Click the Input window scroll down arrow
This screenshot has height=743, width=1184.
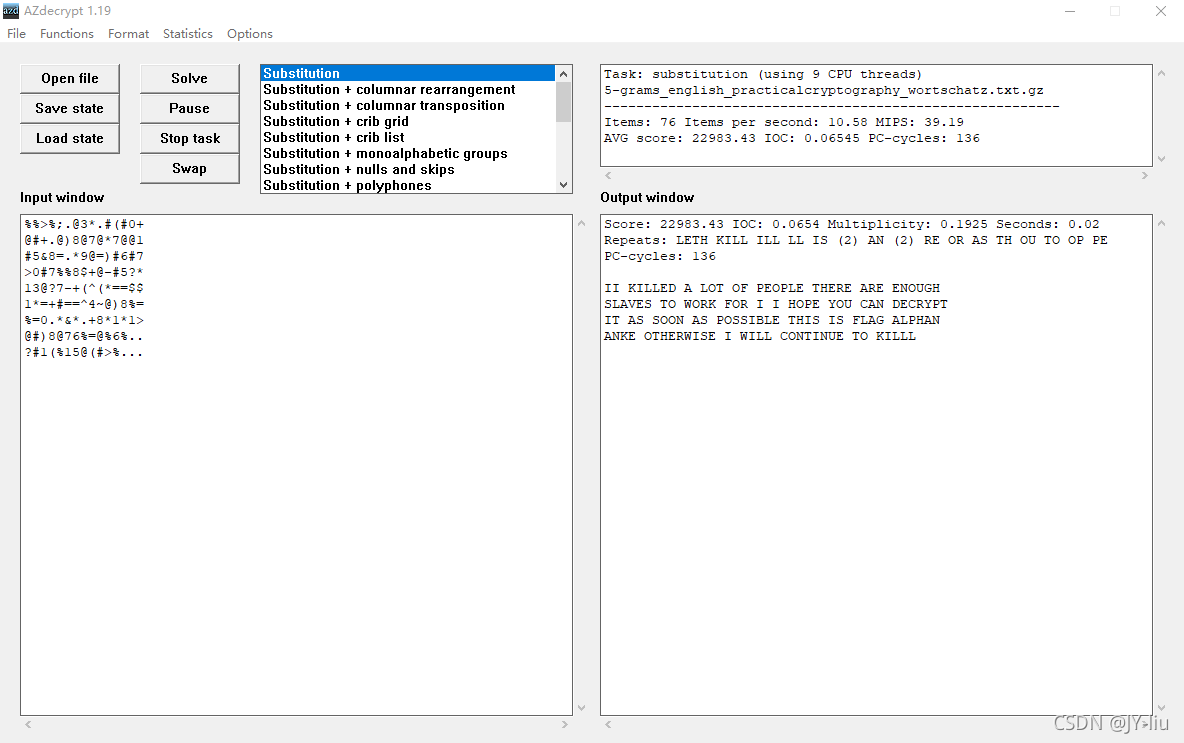tap(581, 708)
